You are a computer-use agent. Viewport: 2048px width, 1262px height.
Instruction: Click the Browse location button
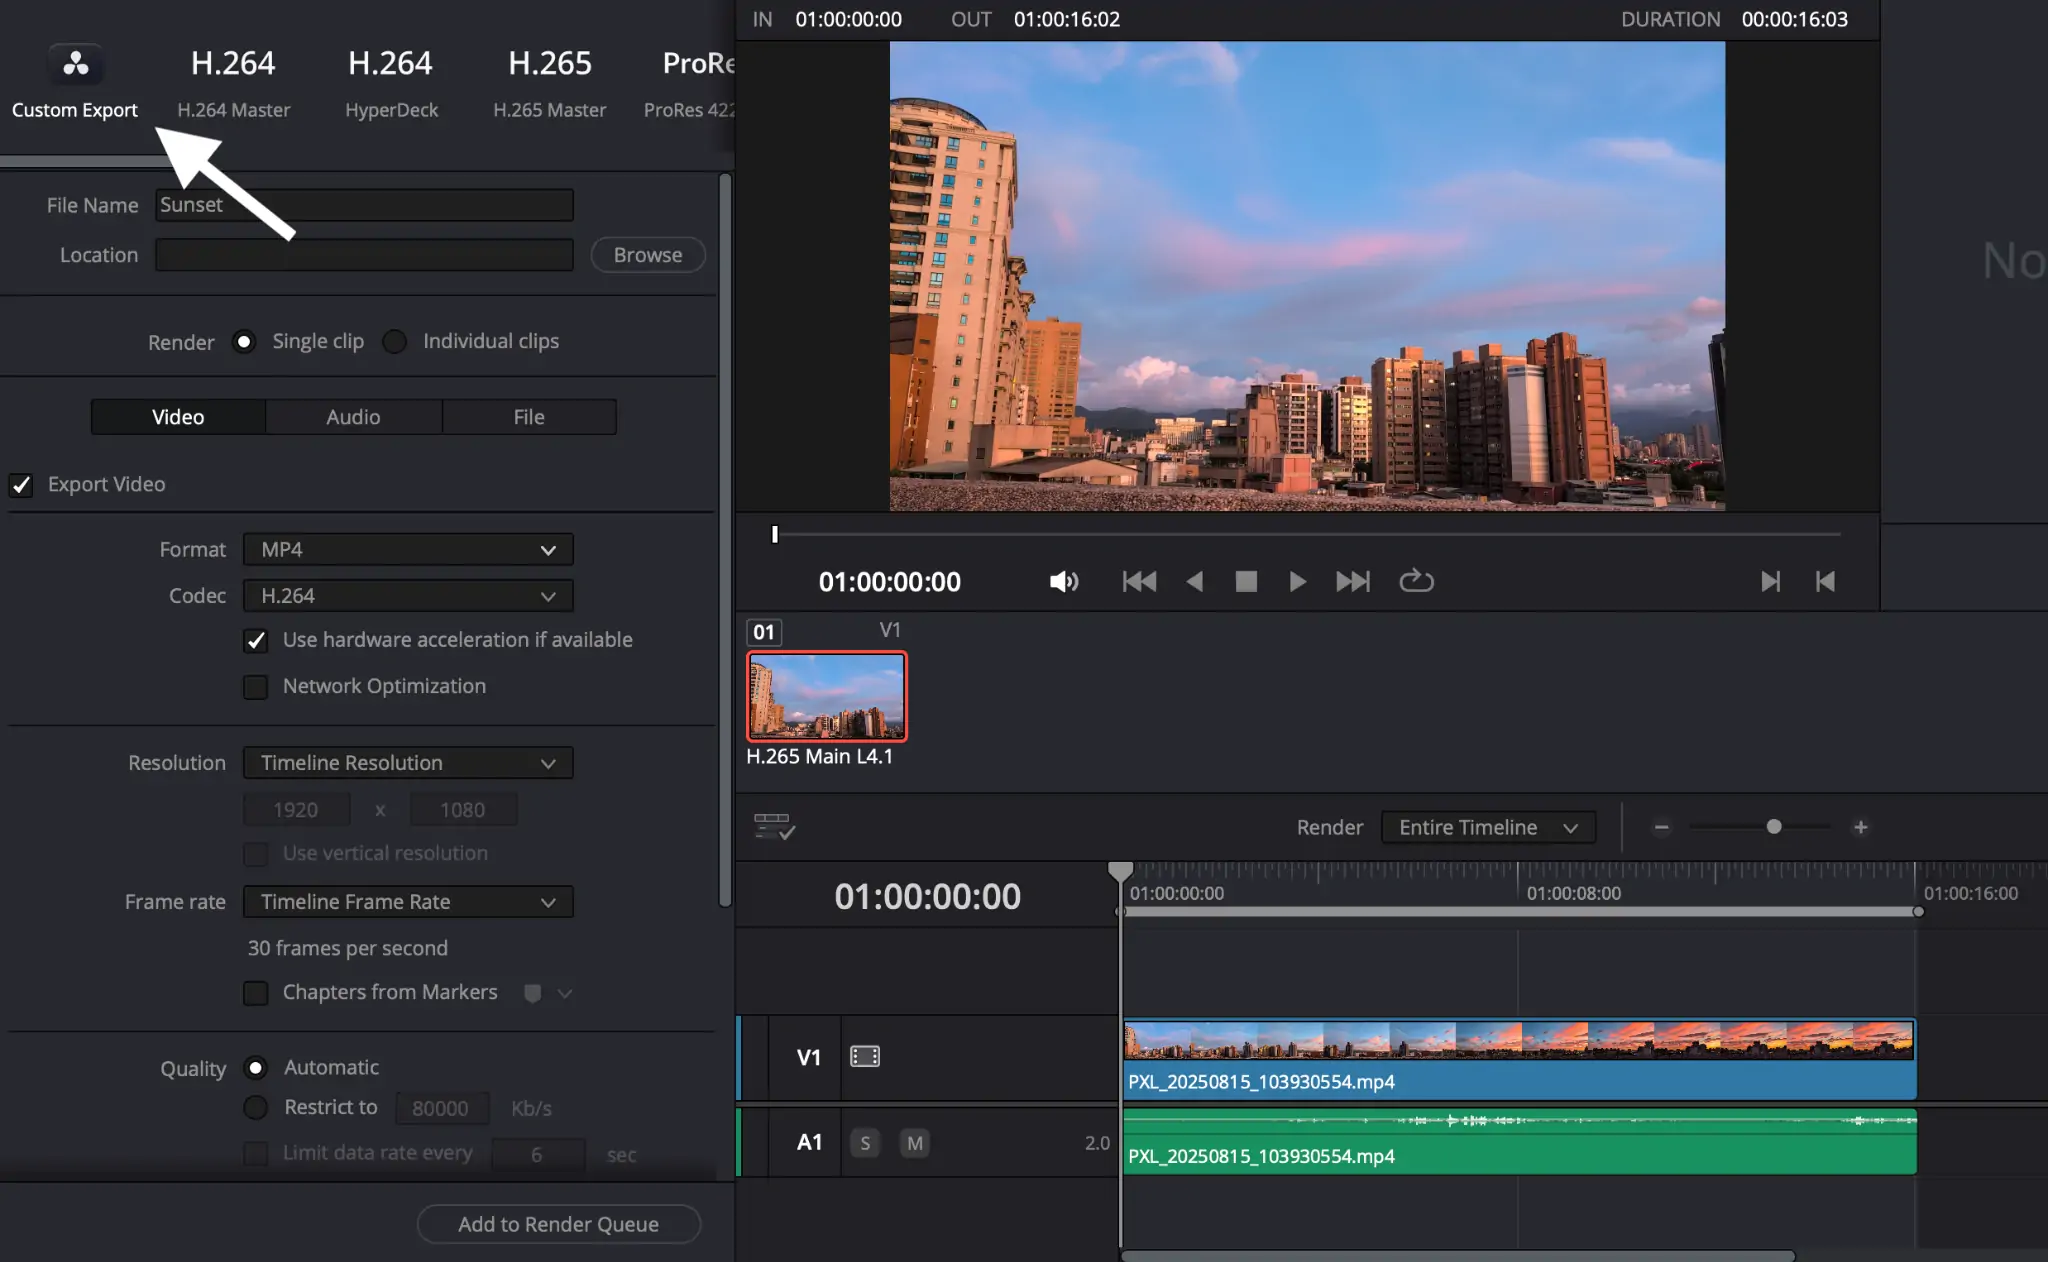(x=647, y=255)
